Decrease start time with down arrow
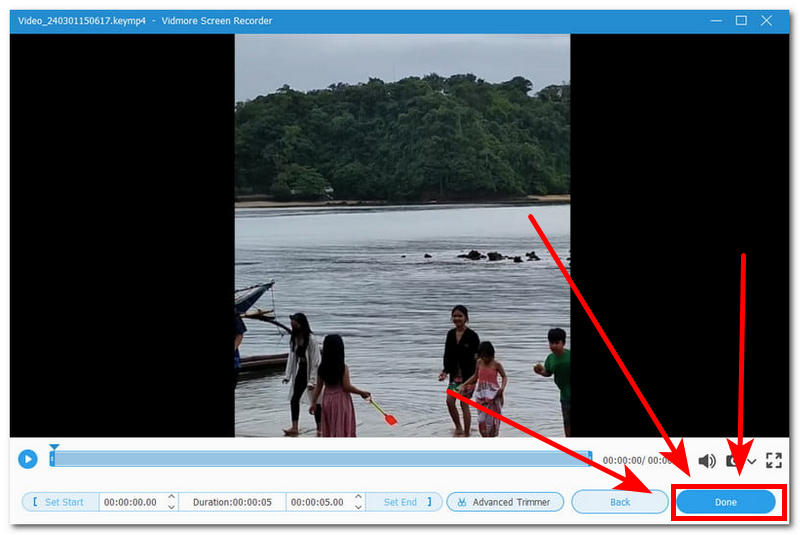The height and width of the screenshot is (535, 800). tap(171, 507)
